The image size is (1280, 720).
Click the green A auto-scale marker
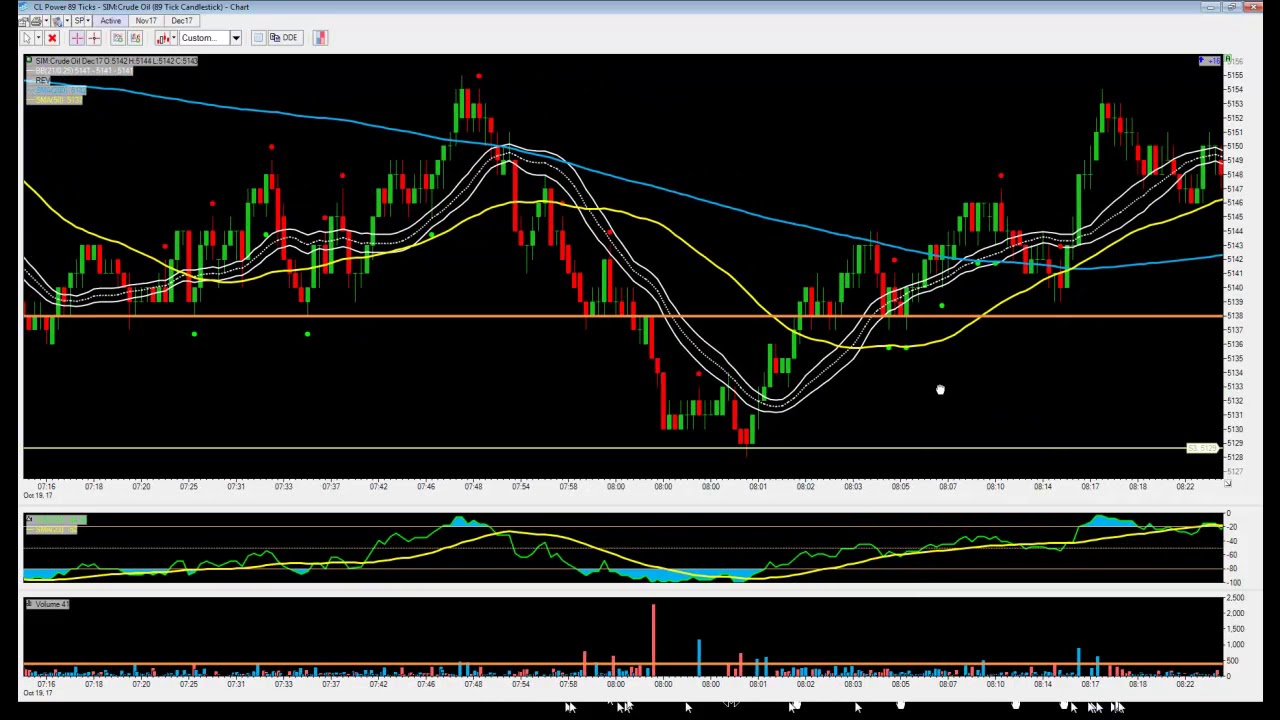[x=1228, y=58]
